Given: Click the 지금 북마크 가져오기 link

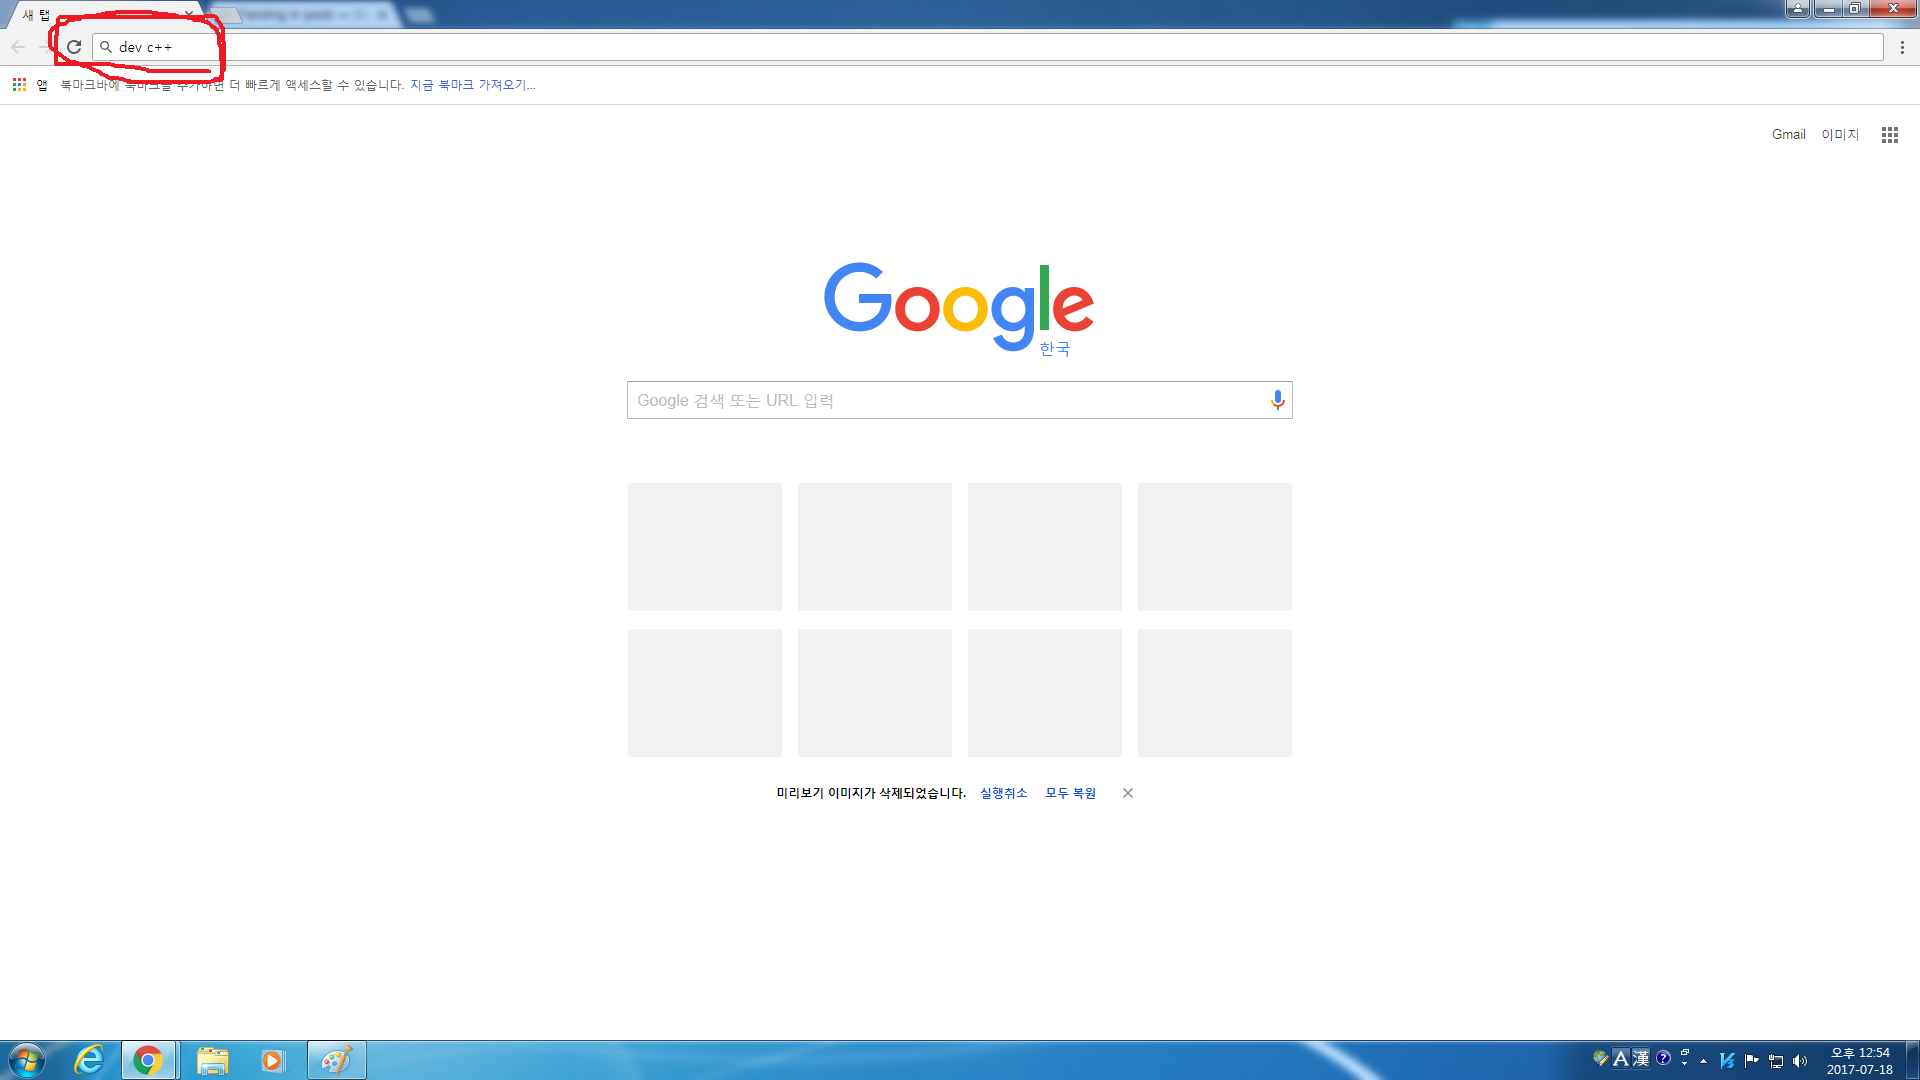Looking at the screenshot, I should tap(472, 85).
